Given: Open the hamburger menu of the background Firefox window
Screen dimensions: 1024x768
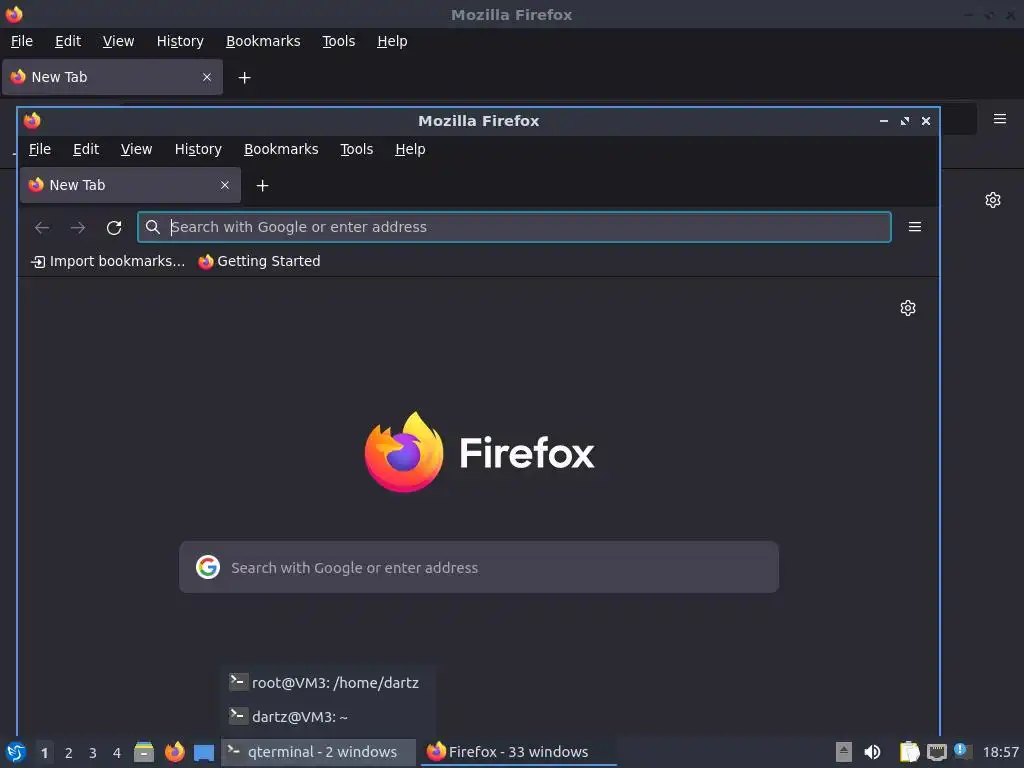Looking at the screenshot, I should click(999, 119).
